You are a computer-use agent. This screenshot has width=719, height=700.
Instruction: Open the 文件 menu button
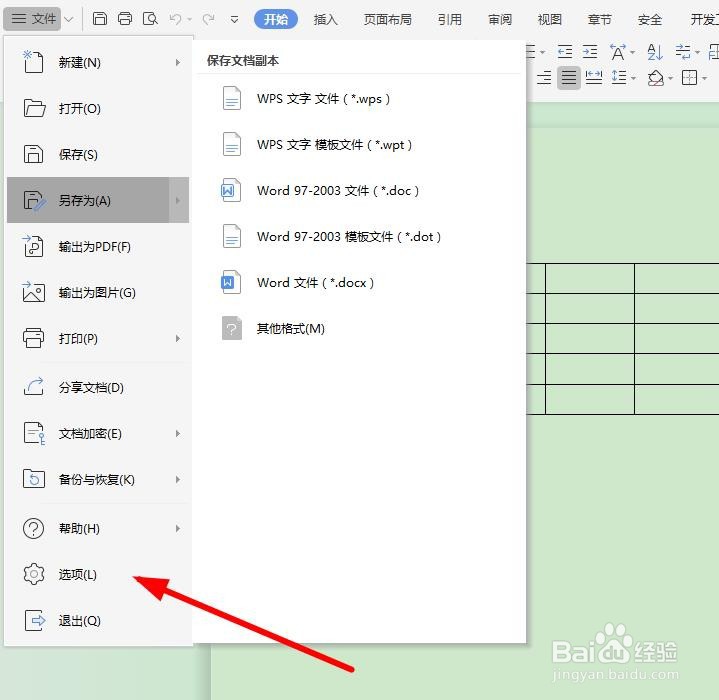point(33,19)
